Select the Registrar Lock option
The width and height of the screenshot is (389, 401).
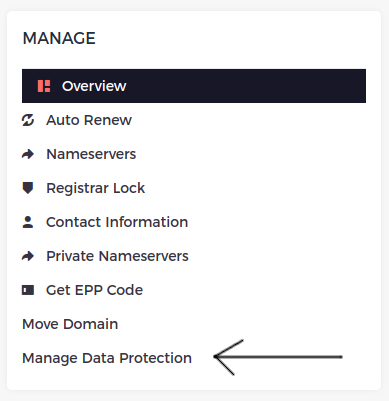pos(96,188)
